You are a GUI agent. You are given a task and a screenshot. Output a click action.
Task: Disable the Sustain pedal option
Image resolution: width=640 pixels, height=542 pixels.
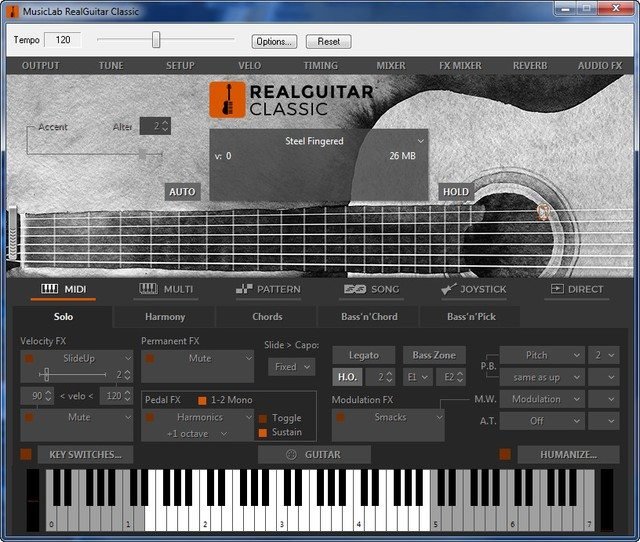(x=263, y=433)
